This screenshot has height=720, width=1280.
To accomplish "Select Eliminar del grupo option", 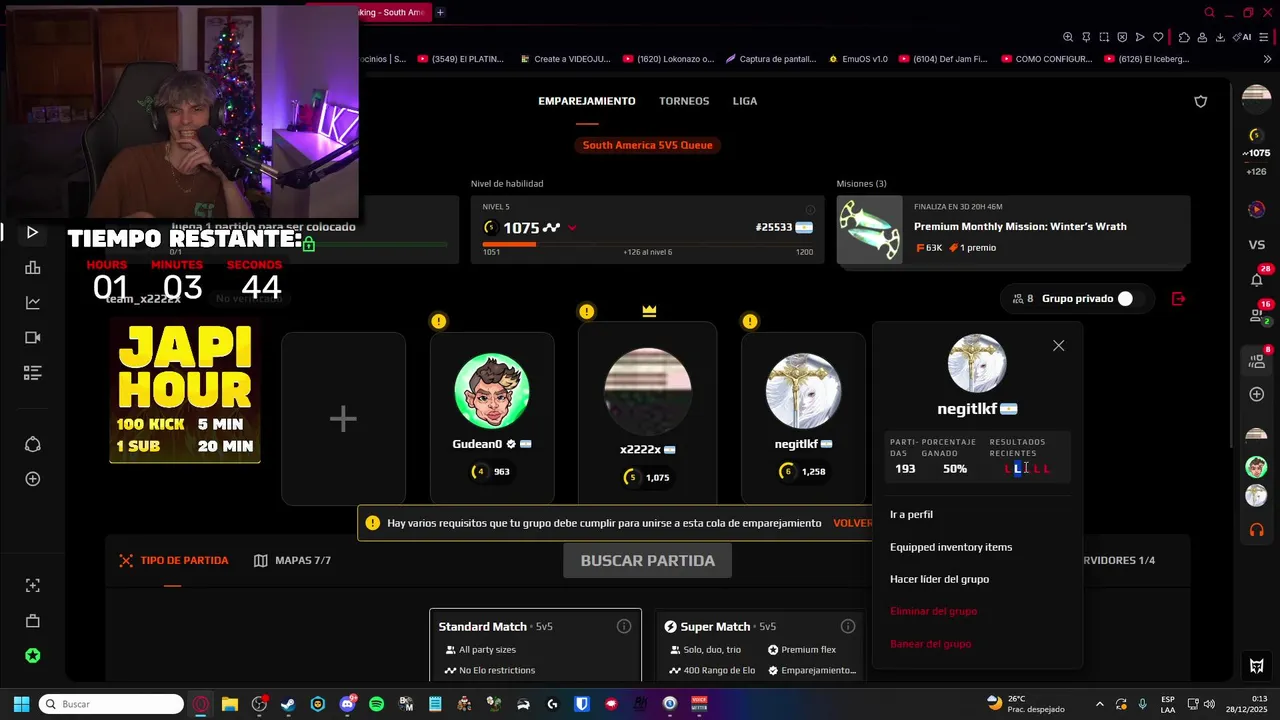I will tap(933, 611).
